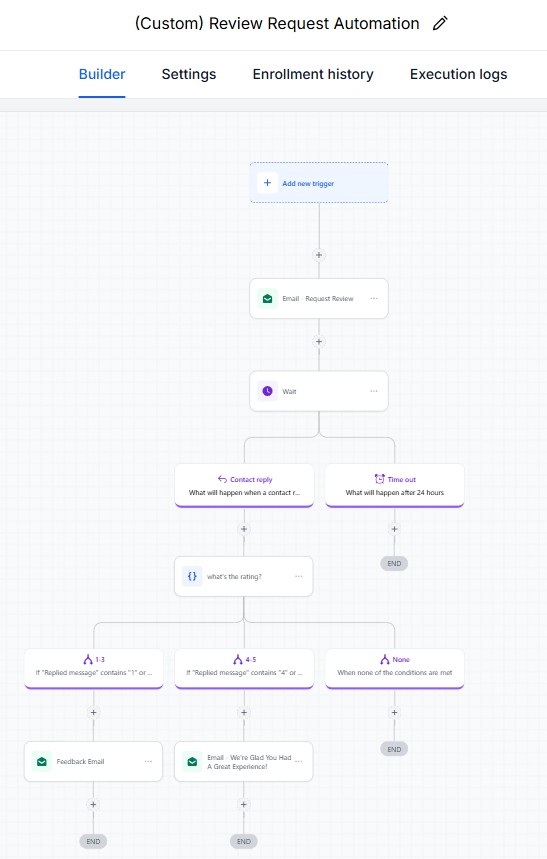The width and height of the screenshot is (547, 859).
Task: Select the Time out branch
Action: pyautogui.click(x=395, y=485)
